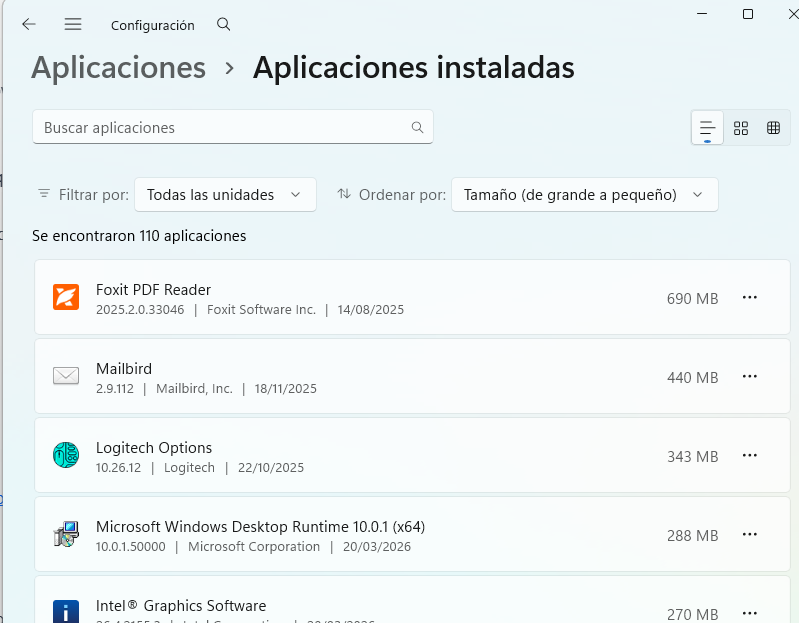Click the Microsoft Corporation publisher text
Viewport: 799px width, 623px height.
[x=254, y=547]
